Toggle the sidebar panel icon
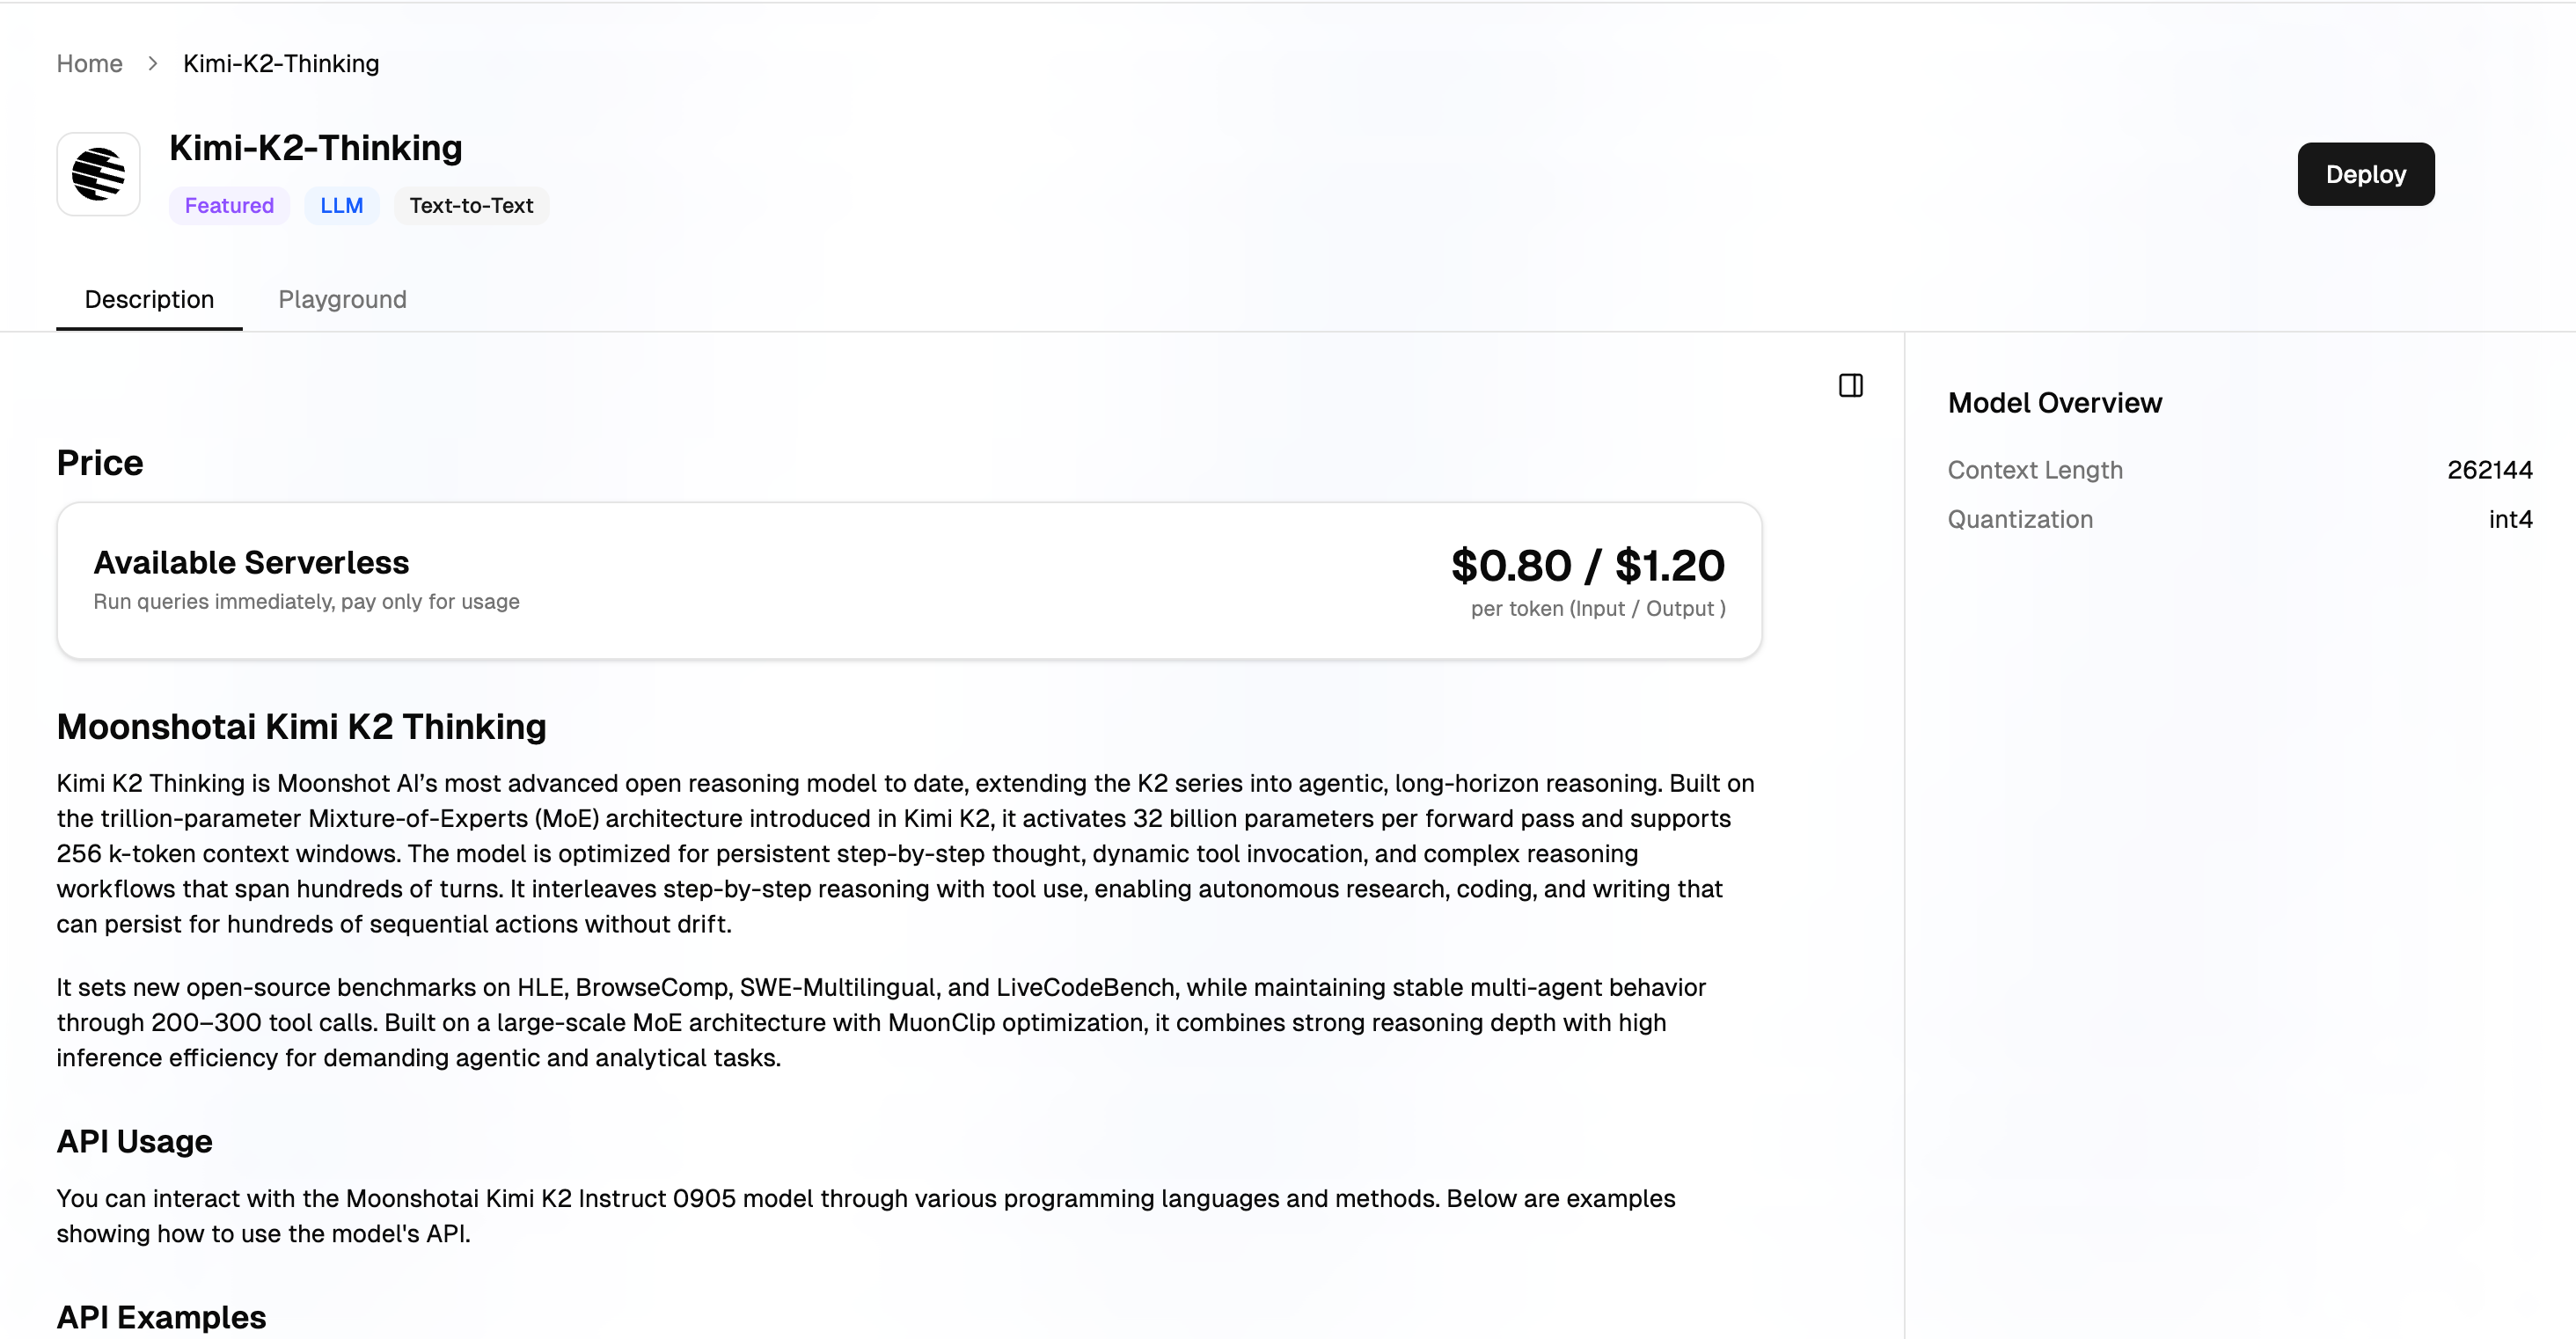This screenshot has width=2576, height=1339. click(1851, 385)
